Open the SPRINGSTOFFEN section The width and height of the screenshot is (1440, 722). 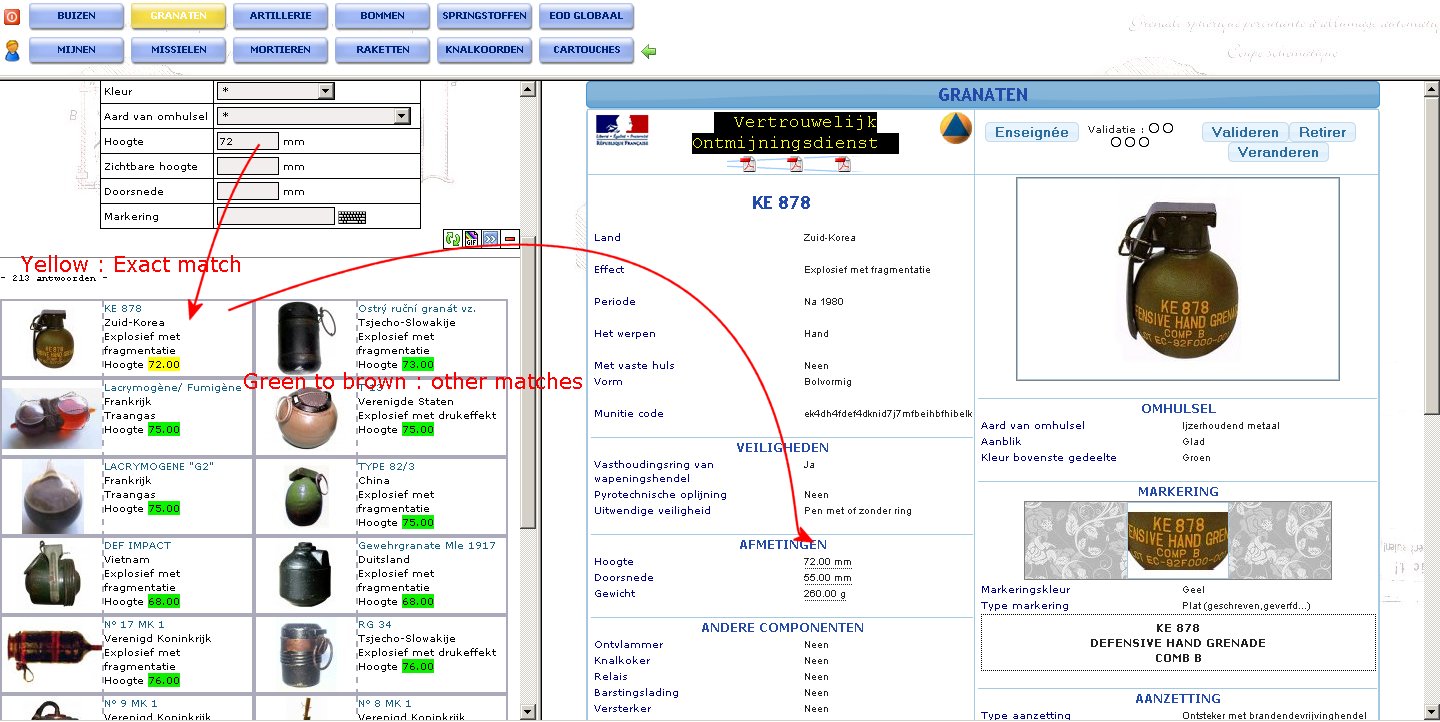click(484, 16)
